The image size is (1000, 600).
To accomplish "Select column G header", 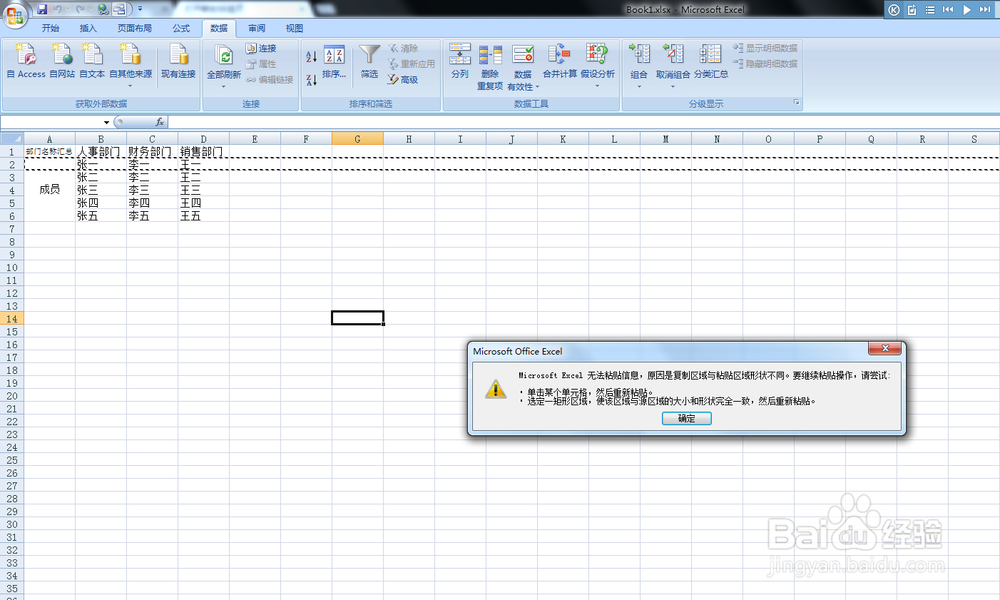I will 357,138.
